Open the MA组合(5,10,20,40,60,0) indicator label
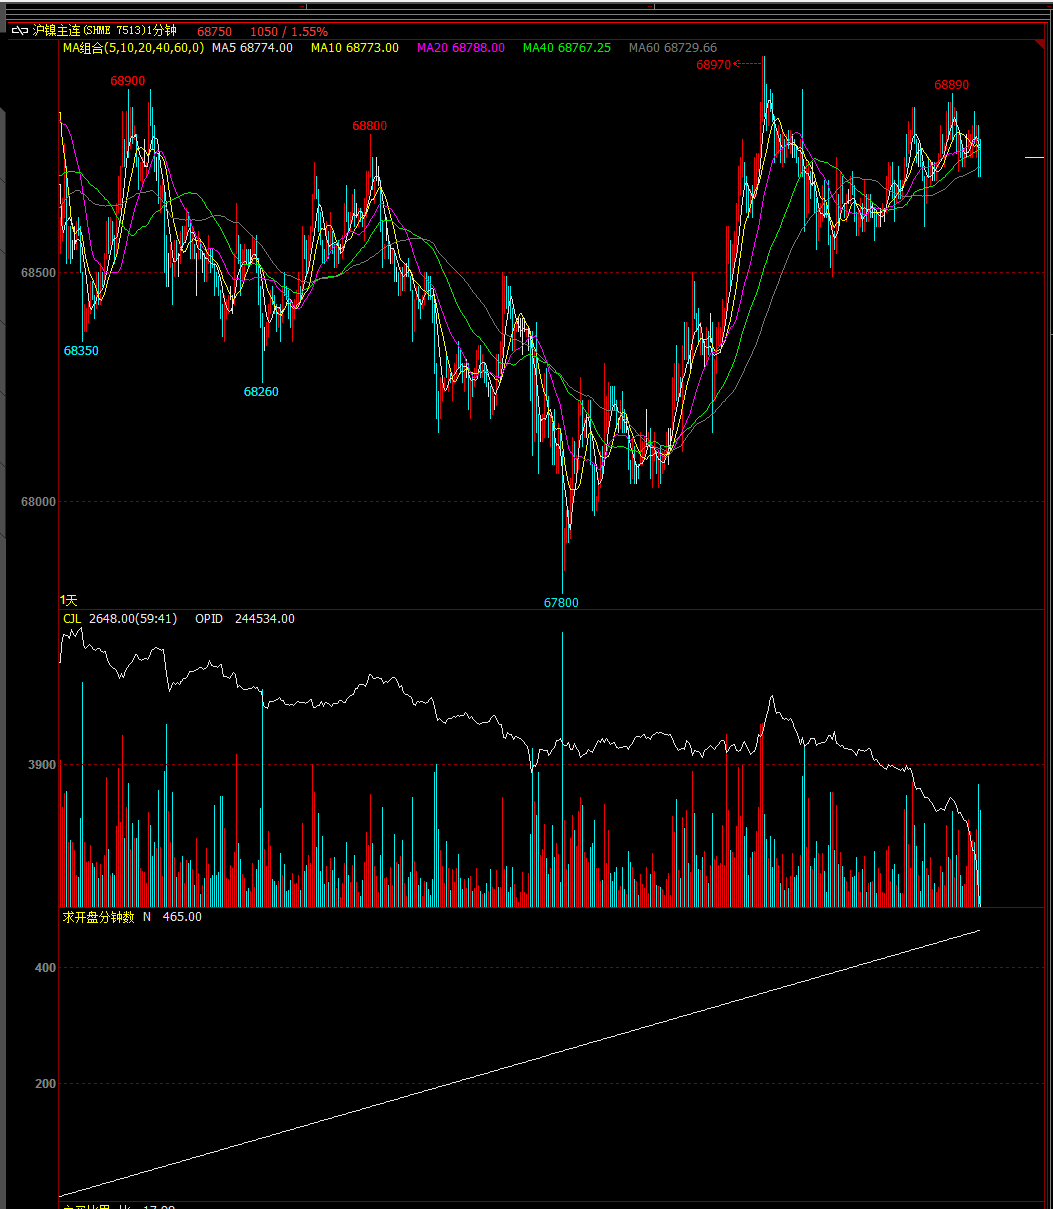The width and height of the screenshot is (1053, 1209). pyautogui.click(x=133, y=48)
